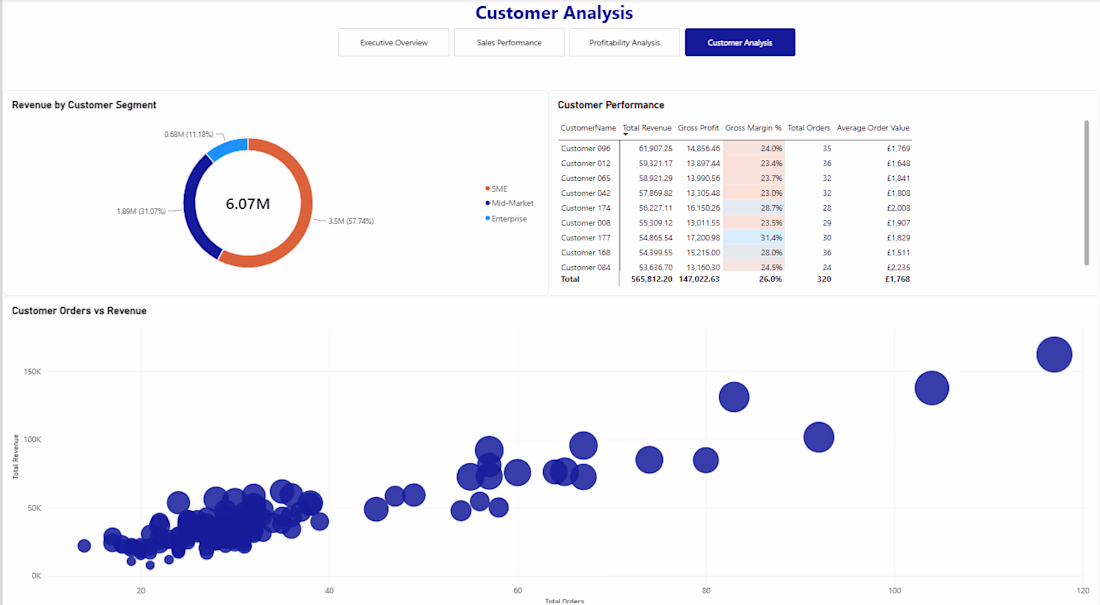Select the Customer 096 row name
1100x605 pixels.
pos(586,148)
